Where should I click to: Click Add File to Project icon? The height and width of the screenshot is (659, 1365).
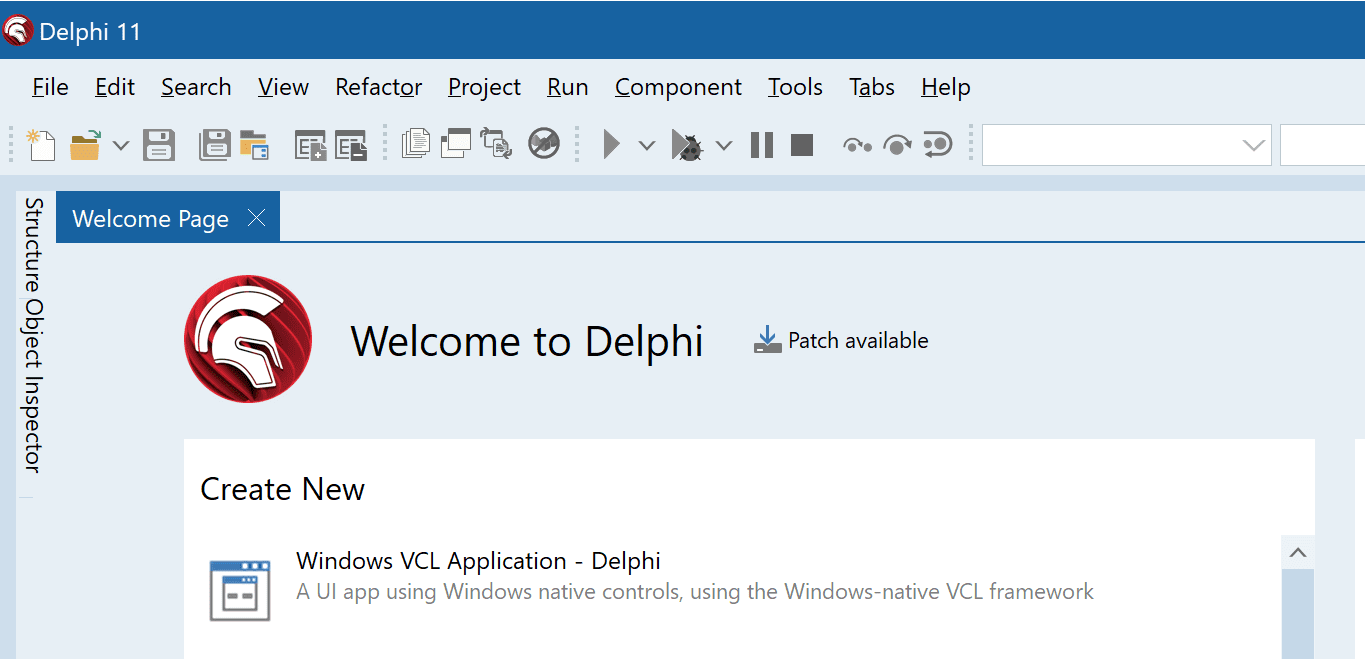point(311,146)
